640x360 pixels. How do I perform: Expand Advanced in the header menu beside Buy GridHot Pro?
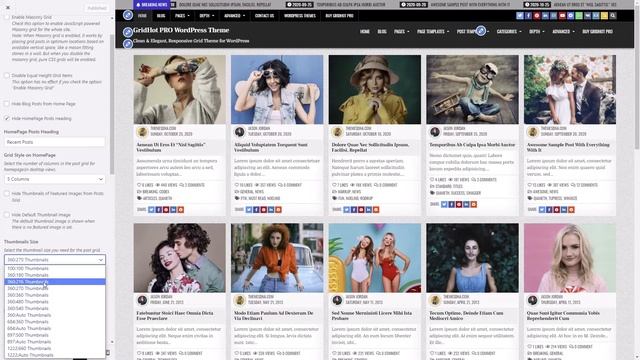pyautogui.click(x=563, y=31)
